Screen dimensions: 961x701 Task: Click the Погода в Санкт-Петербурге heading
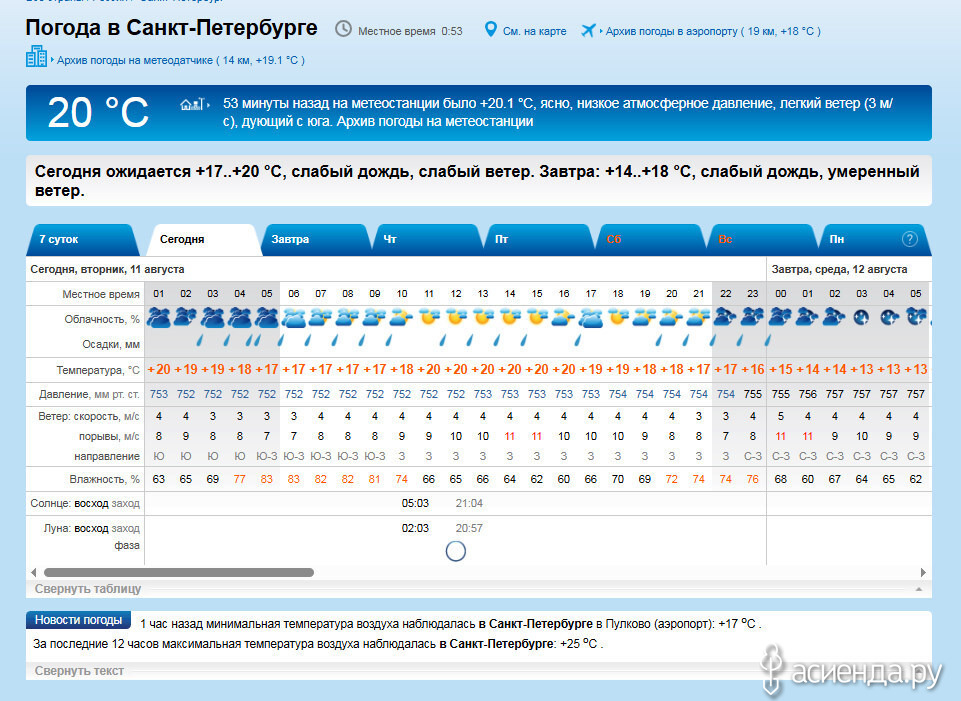(x=172, y=28)
